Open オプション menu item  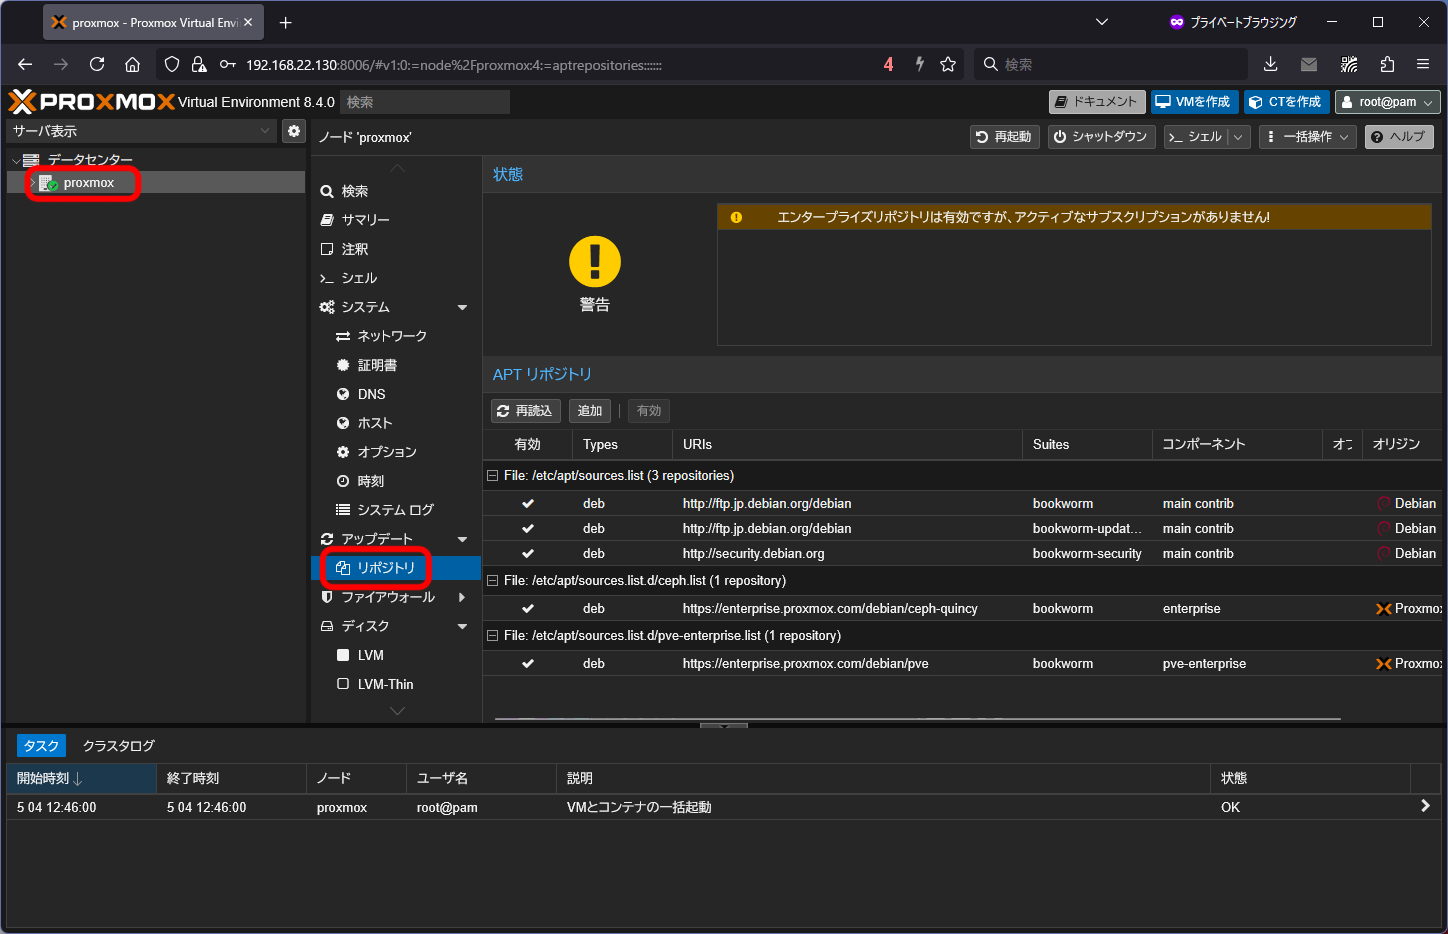396,452
